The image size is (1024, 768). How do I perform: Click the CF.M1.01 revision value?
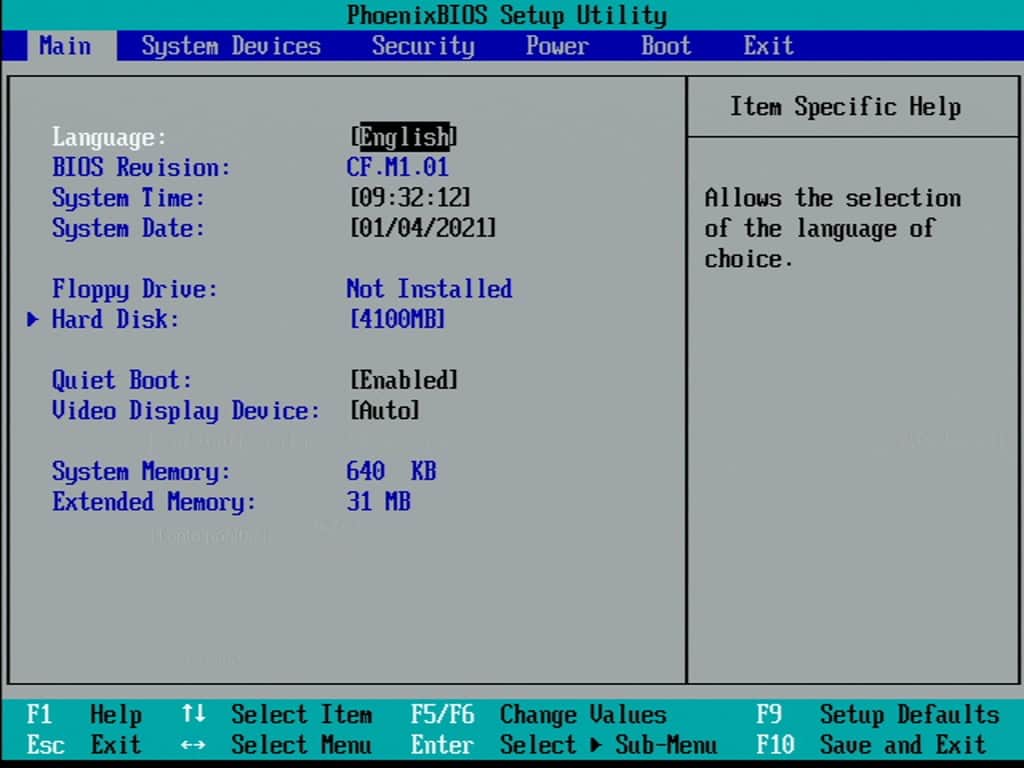(x=398, y=167)
